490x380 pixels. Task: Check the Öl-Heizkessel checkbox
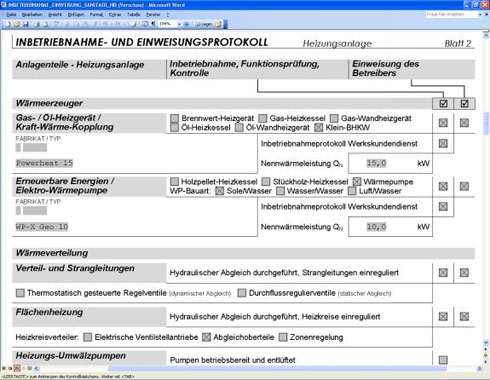pos(174,127)
